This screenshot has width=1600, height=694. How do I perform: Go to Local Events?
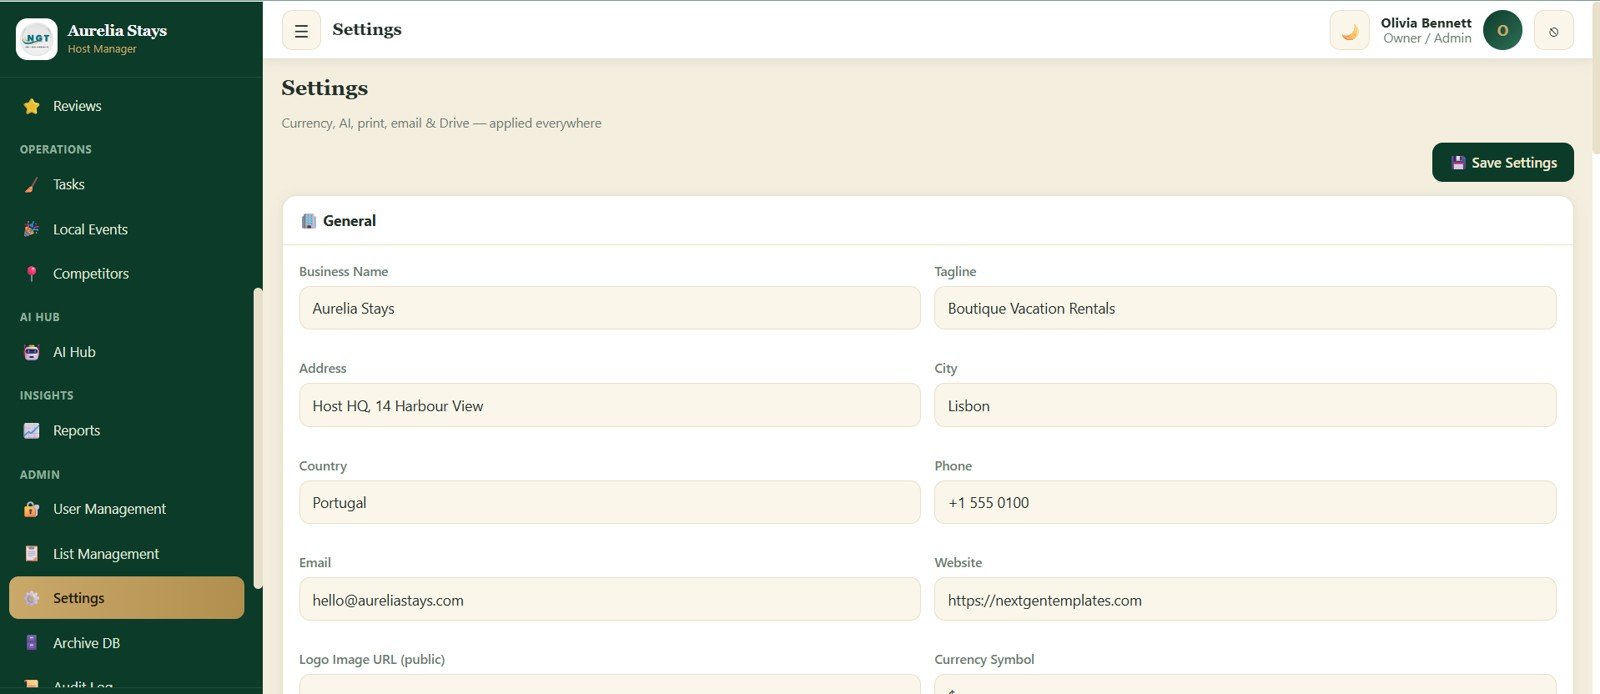pos(127,229)
